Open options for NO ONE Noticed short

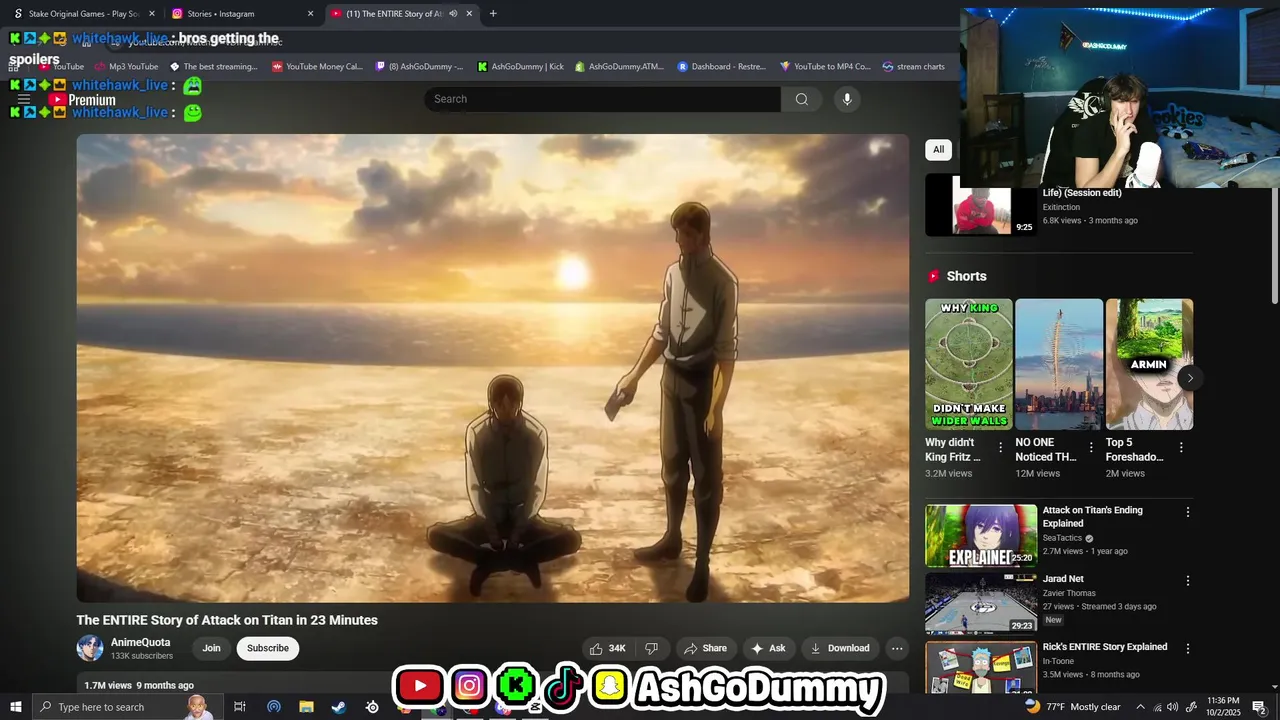[x=1091, y=448]
